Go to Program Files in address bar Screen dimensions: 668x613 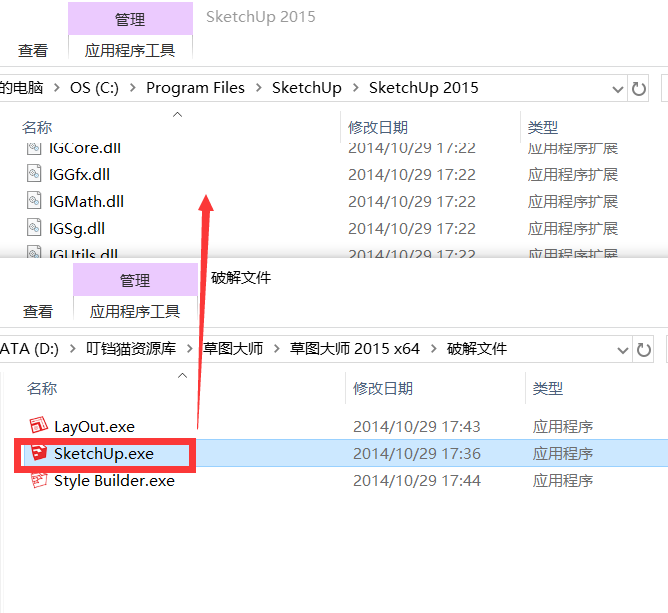195,88
